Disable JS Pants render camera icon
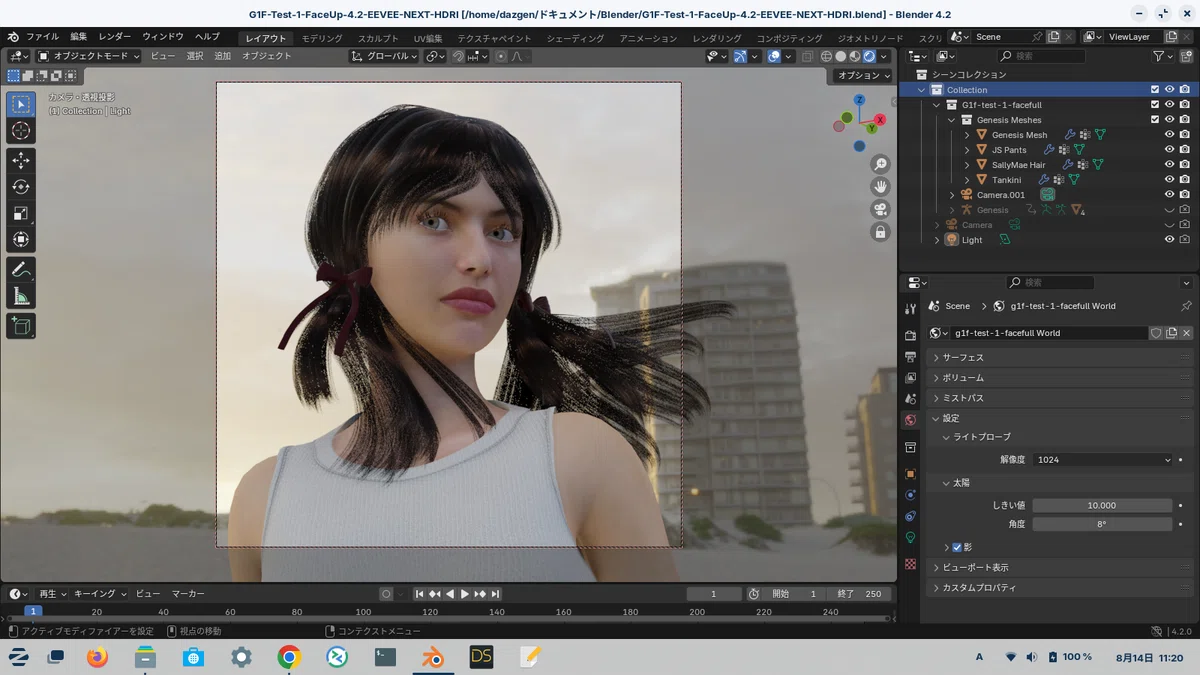The image size is (1200, 675). pos(1184,150)
